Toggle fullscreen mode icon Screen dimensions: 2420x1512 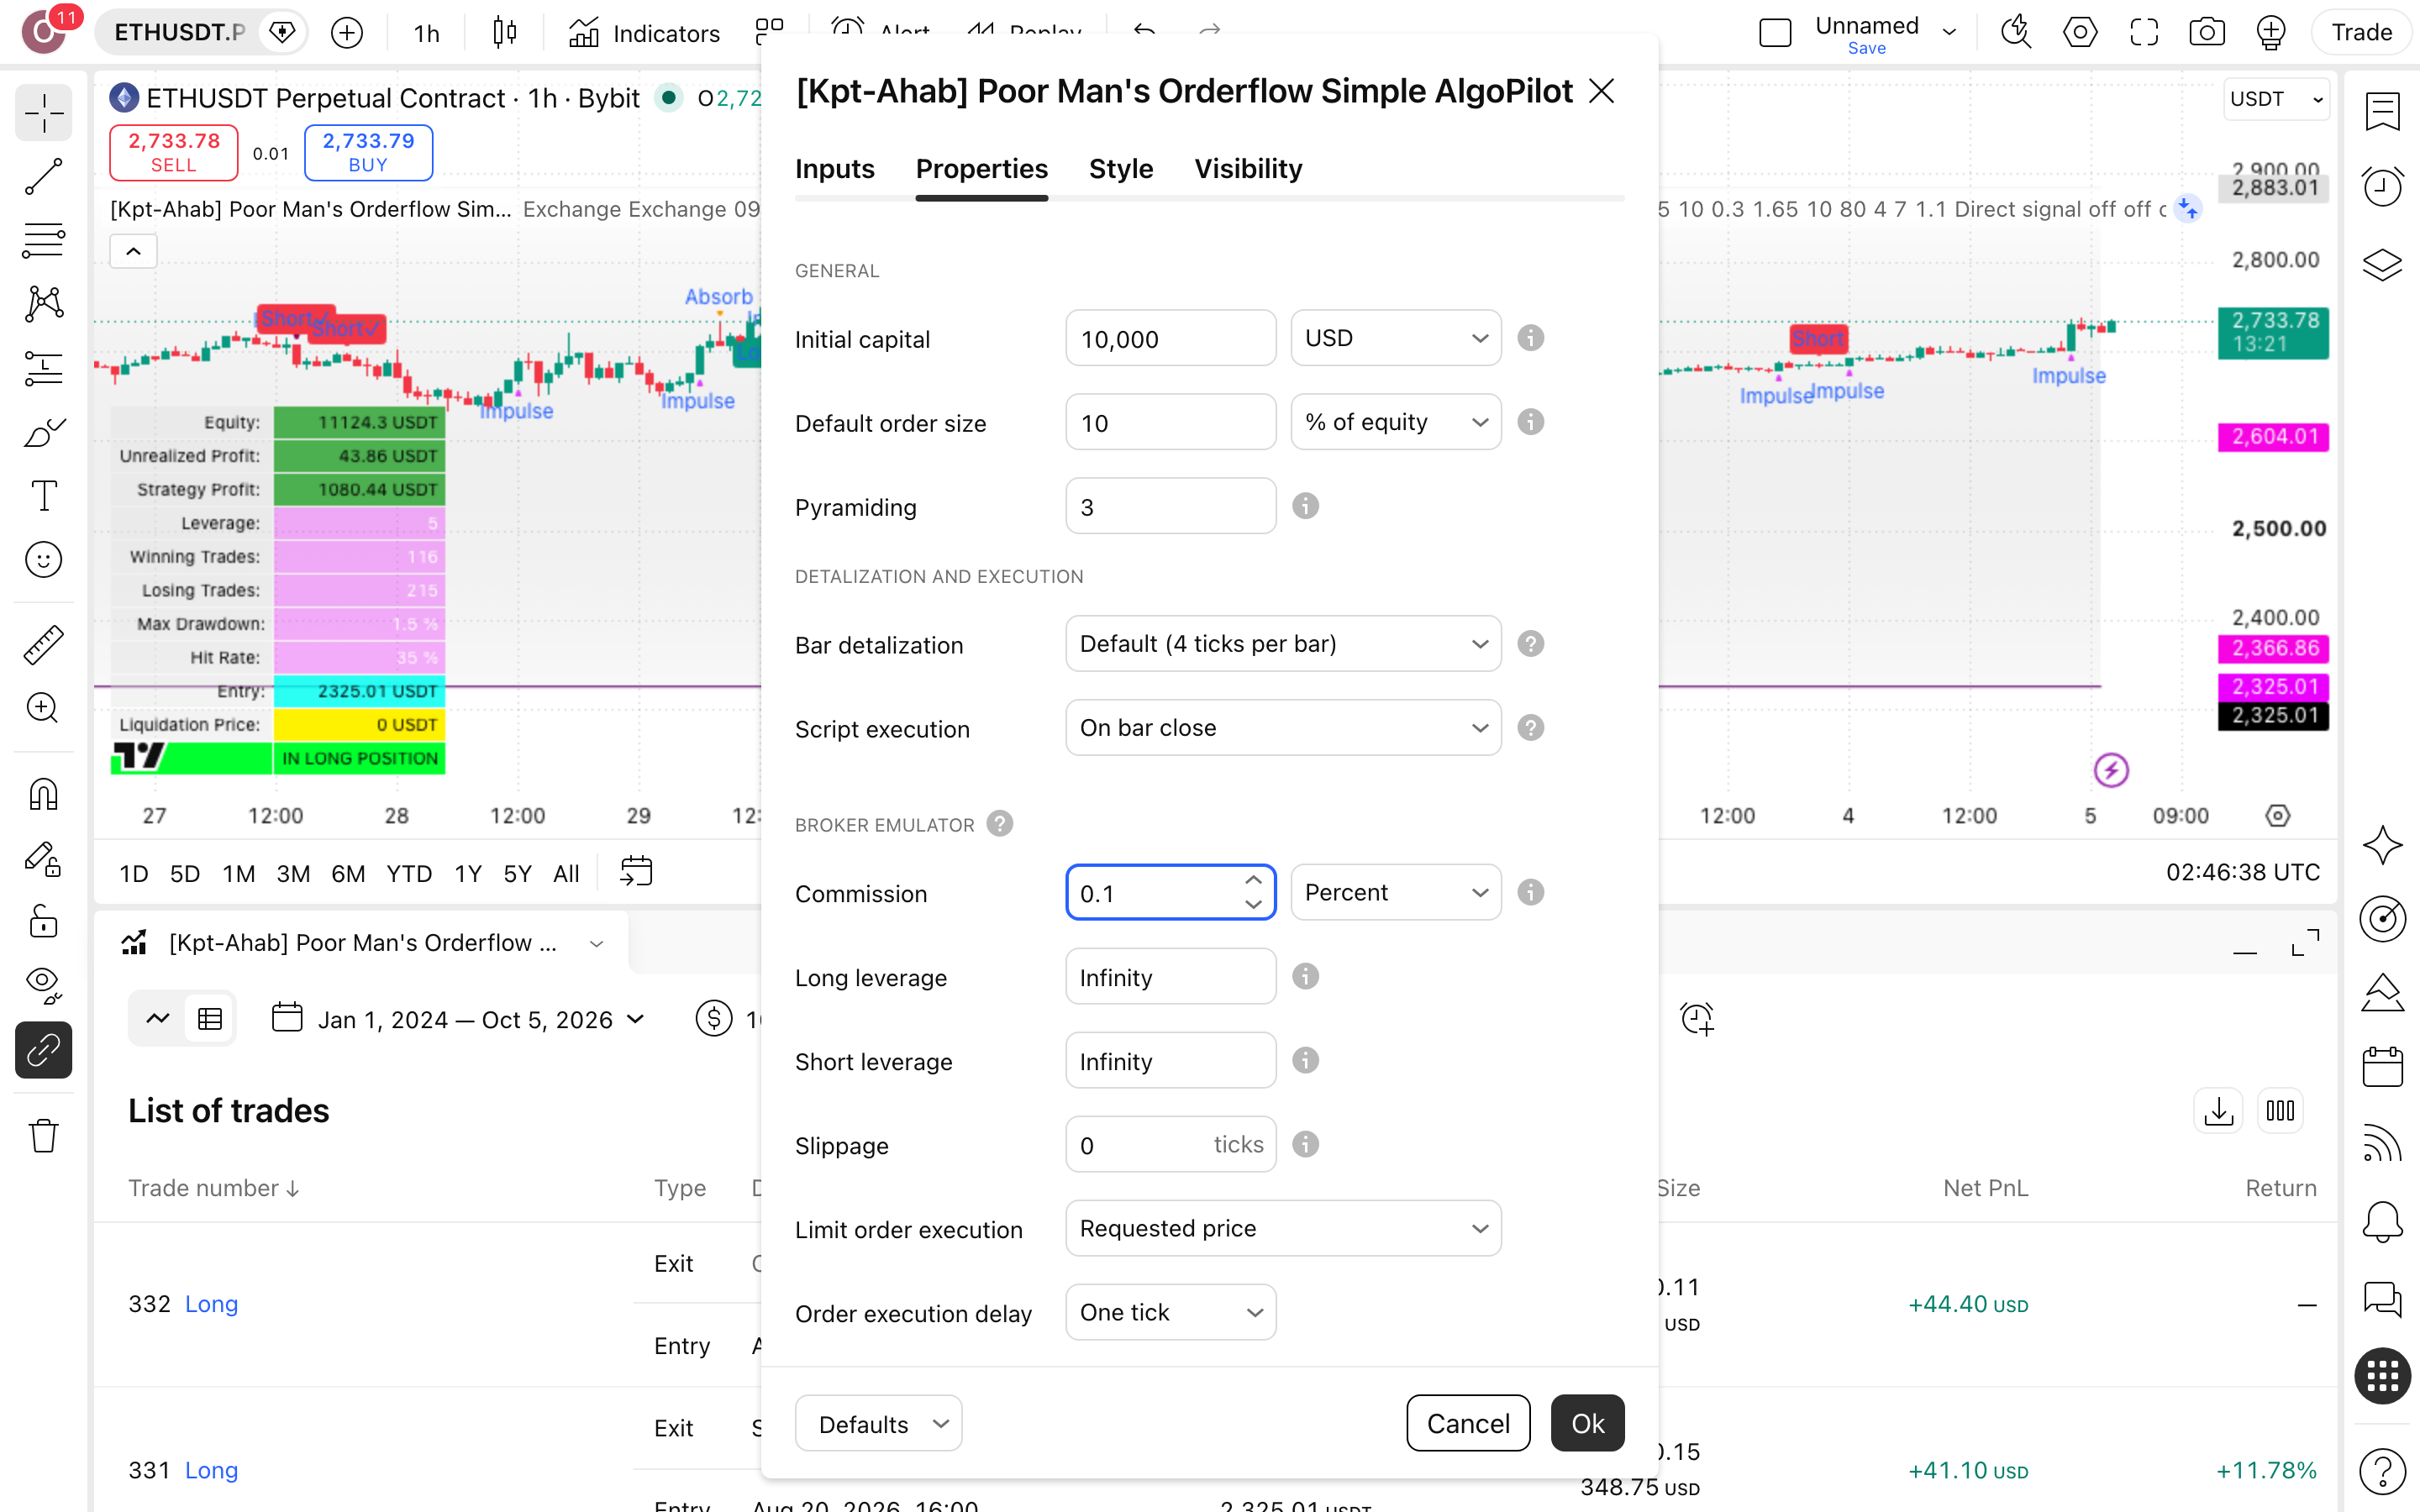(x=2144, y=33)
